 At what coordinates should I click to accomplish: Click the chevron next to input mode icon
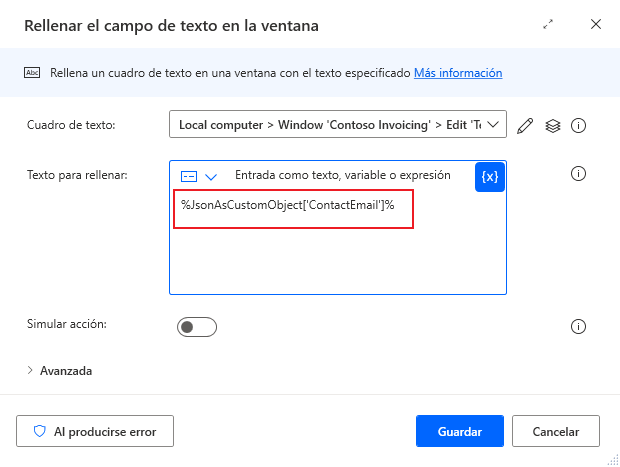coord(211,177)
